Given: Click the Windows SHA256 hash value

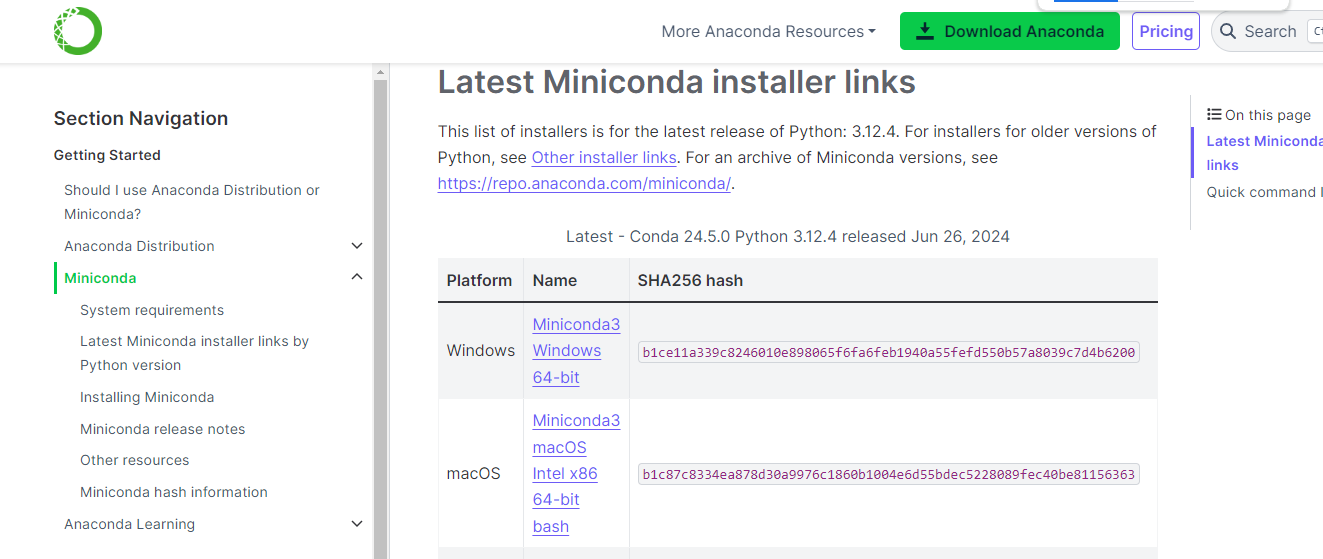Looking at the screenshot, I should click(x=889, y=352).
